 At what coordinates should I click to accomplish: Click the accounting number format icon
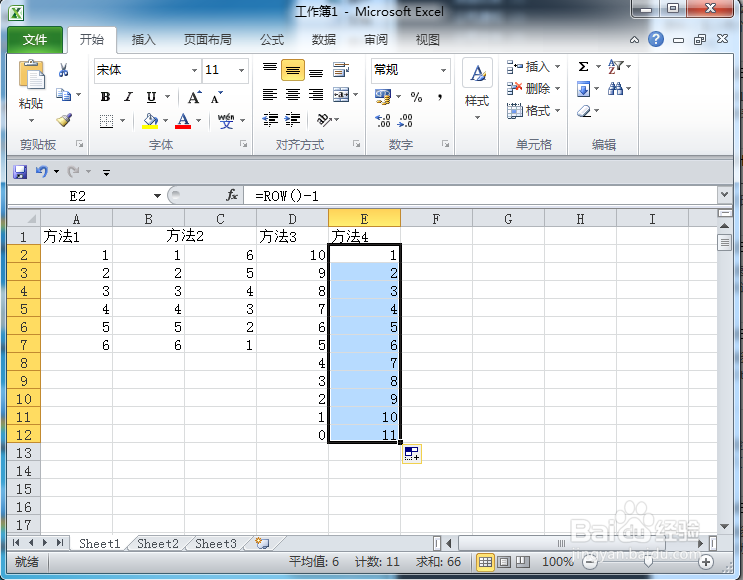[383, 97]
